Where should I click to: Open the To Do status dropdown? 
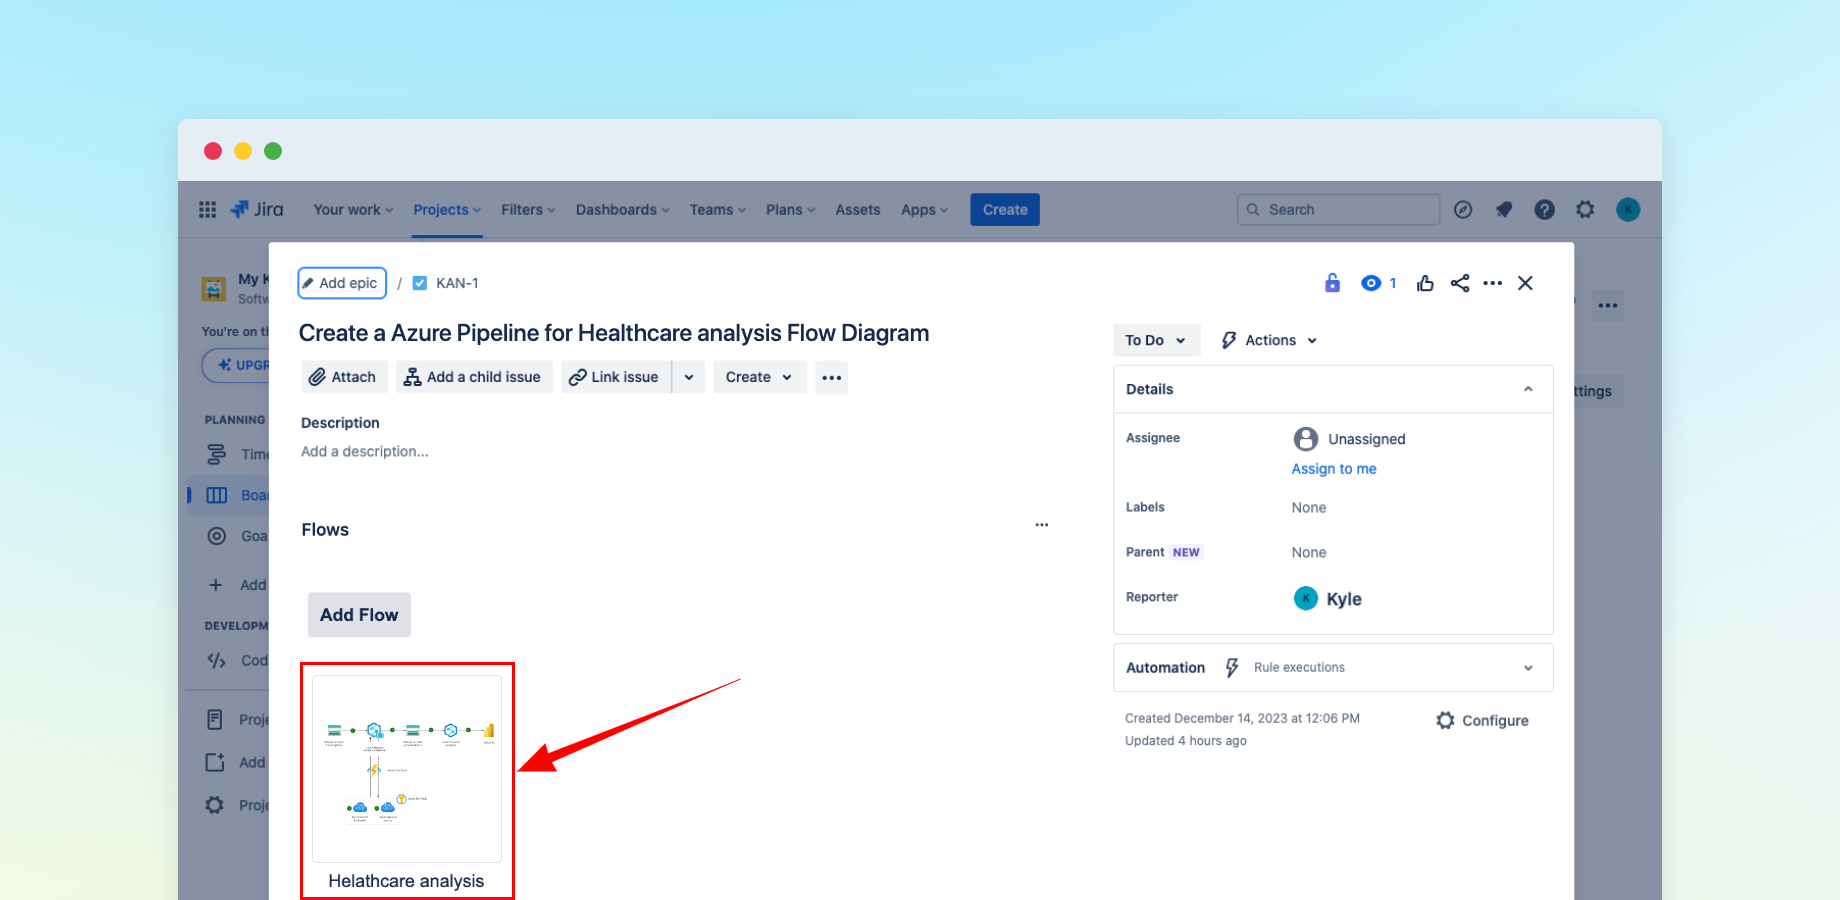pos(1156,340)
